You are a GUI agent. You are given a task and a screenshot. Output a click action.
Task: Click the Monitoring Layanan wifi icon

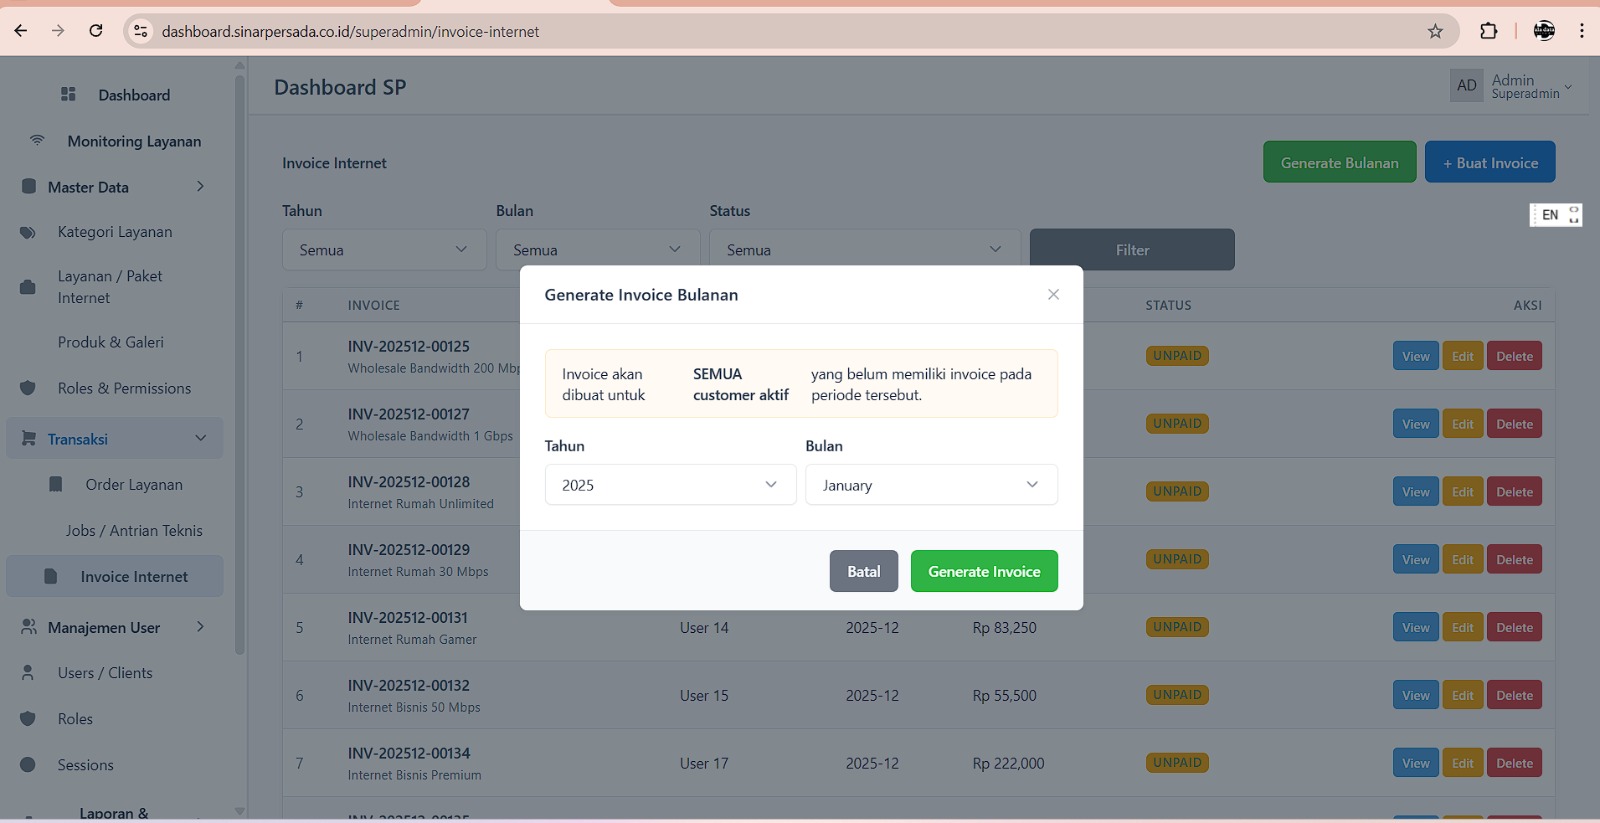pos(37,140)
